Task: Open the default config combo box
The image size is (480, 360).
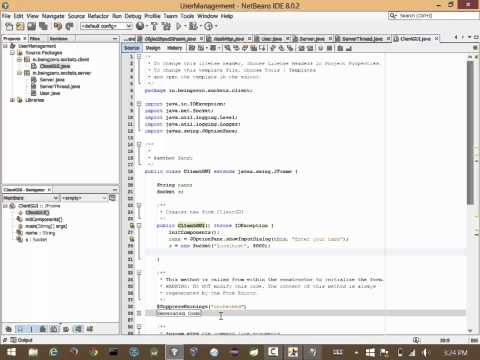Action: (x=106, y=26)
